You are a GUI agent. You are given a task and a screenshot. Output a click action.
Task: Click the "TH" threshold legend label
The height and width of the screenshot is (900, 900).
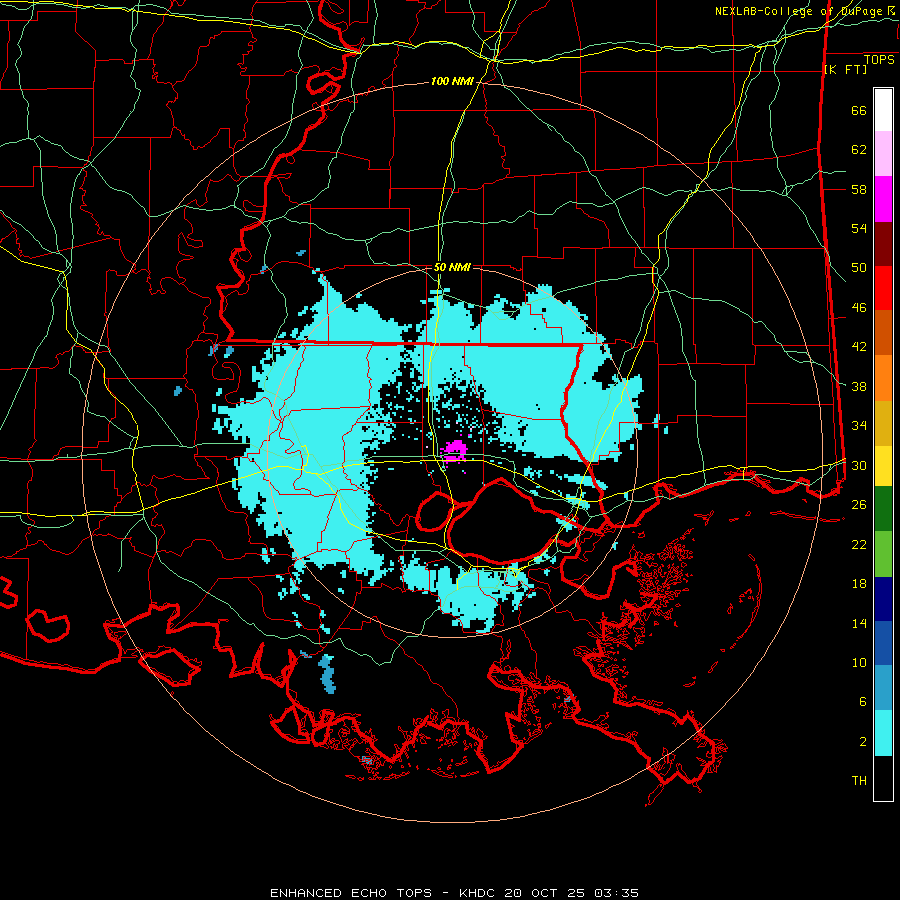(x=859, y=781)
